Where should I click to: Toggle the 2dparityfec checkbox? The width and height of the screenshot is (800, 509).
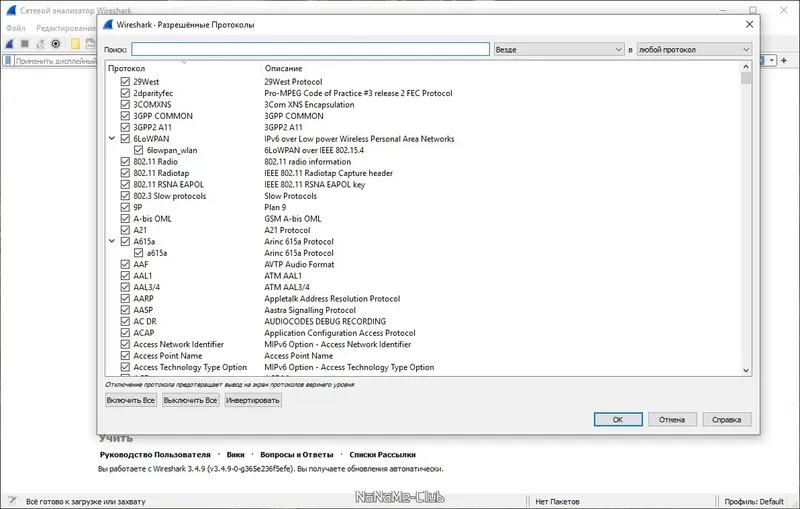click(125, 93)
